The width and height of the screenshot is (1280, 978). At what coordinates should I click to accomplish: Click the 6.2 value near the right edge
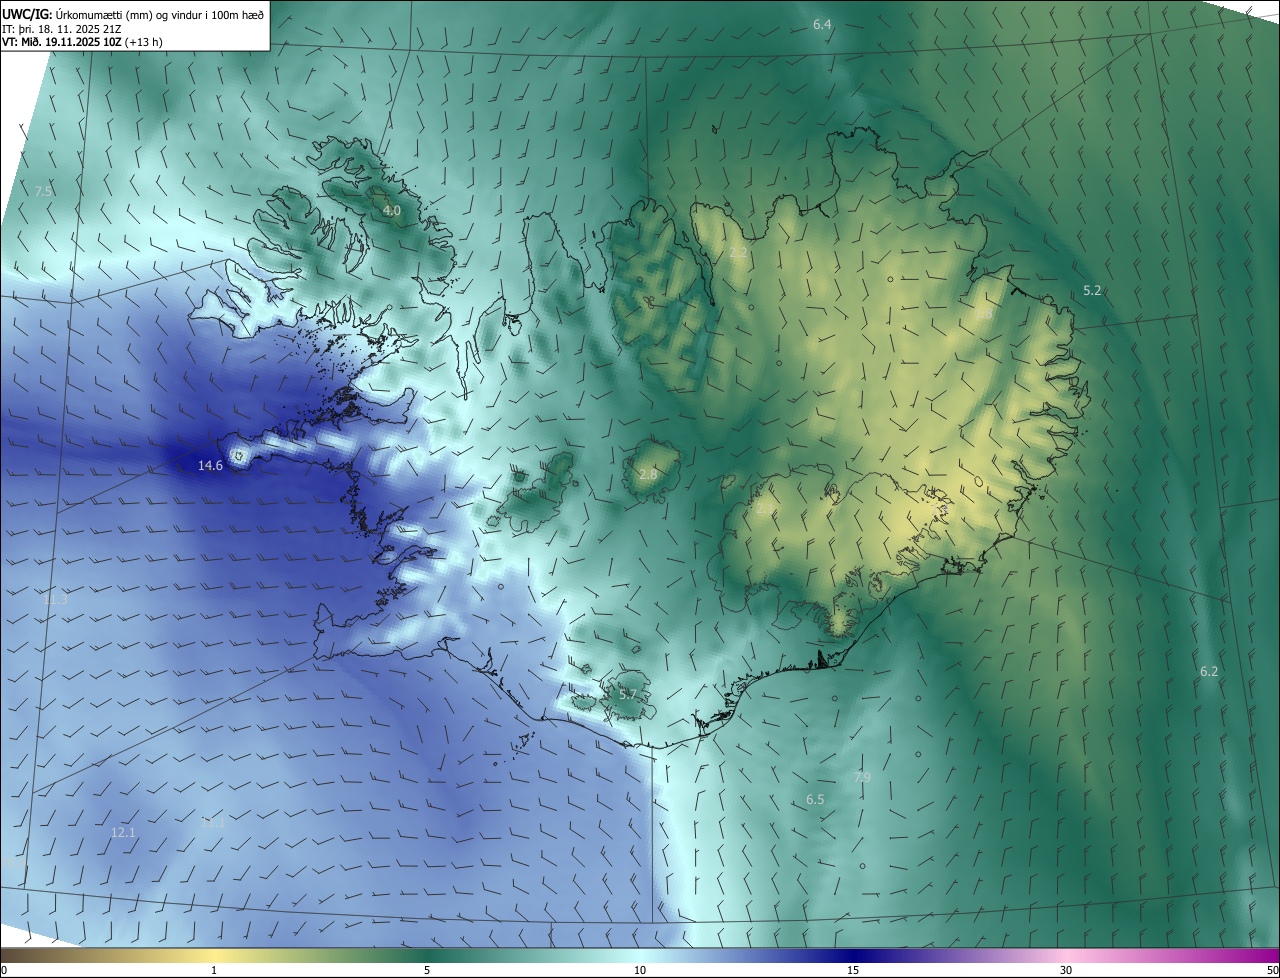(1209, 672)
